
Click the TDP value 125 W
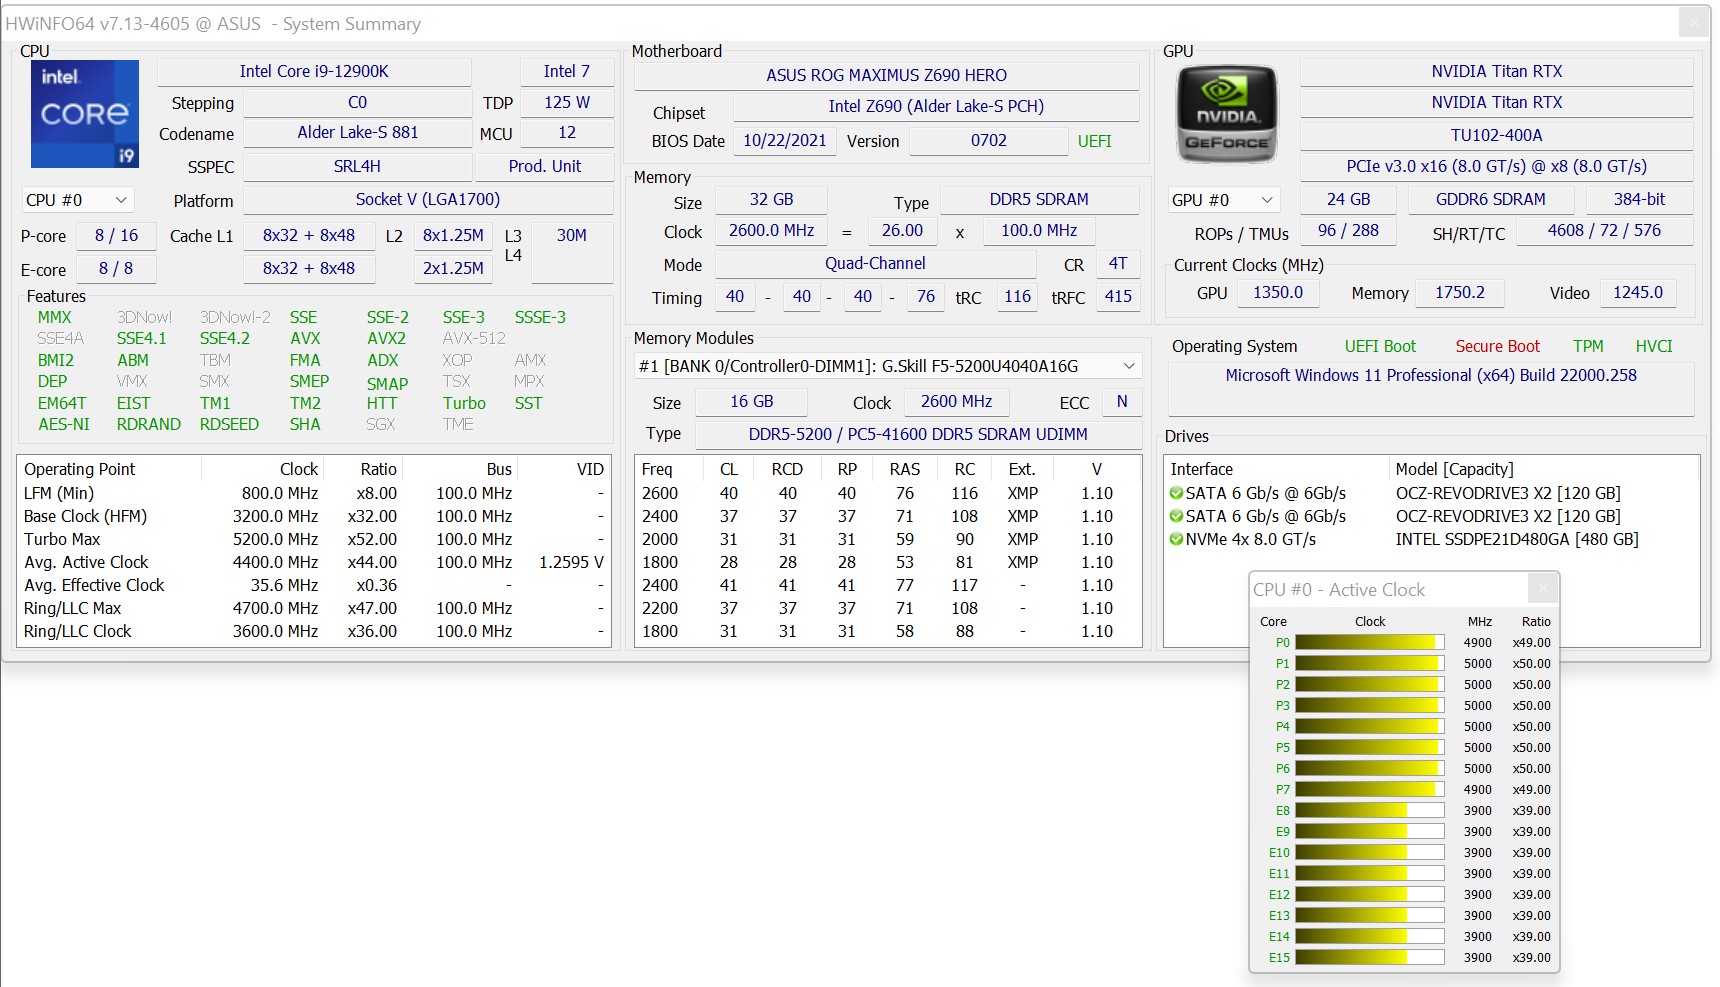tap(567, 103)
